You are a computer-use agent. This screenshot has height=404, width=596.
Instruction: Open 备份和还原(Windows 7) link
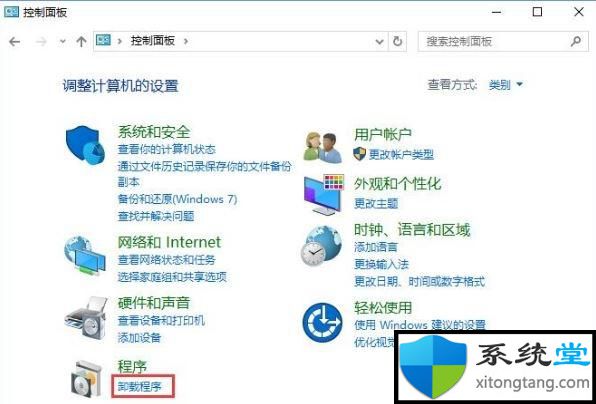pyautogui.click(x=178, y=199)
